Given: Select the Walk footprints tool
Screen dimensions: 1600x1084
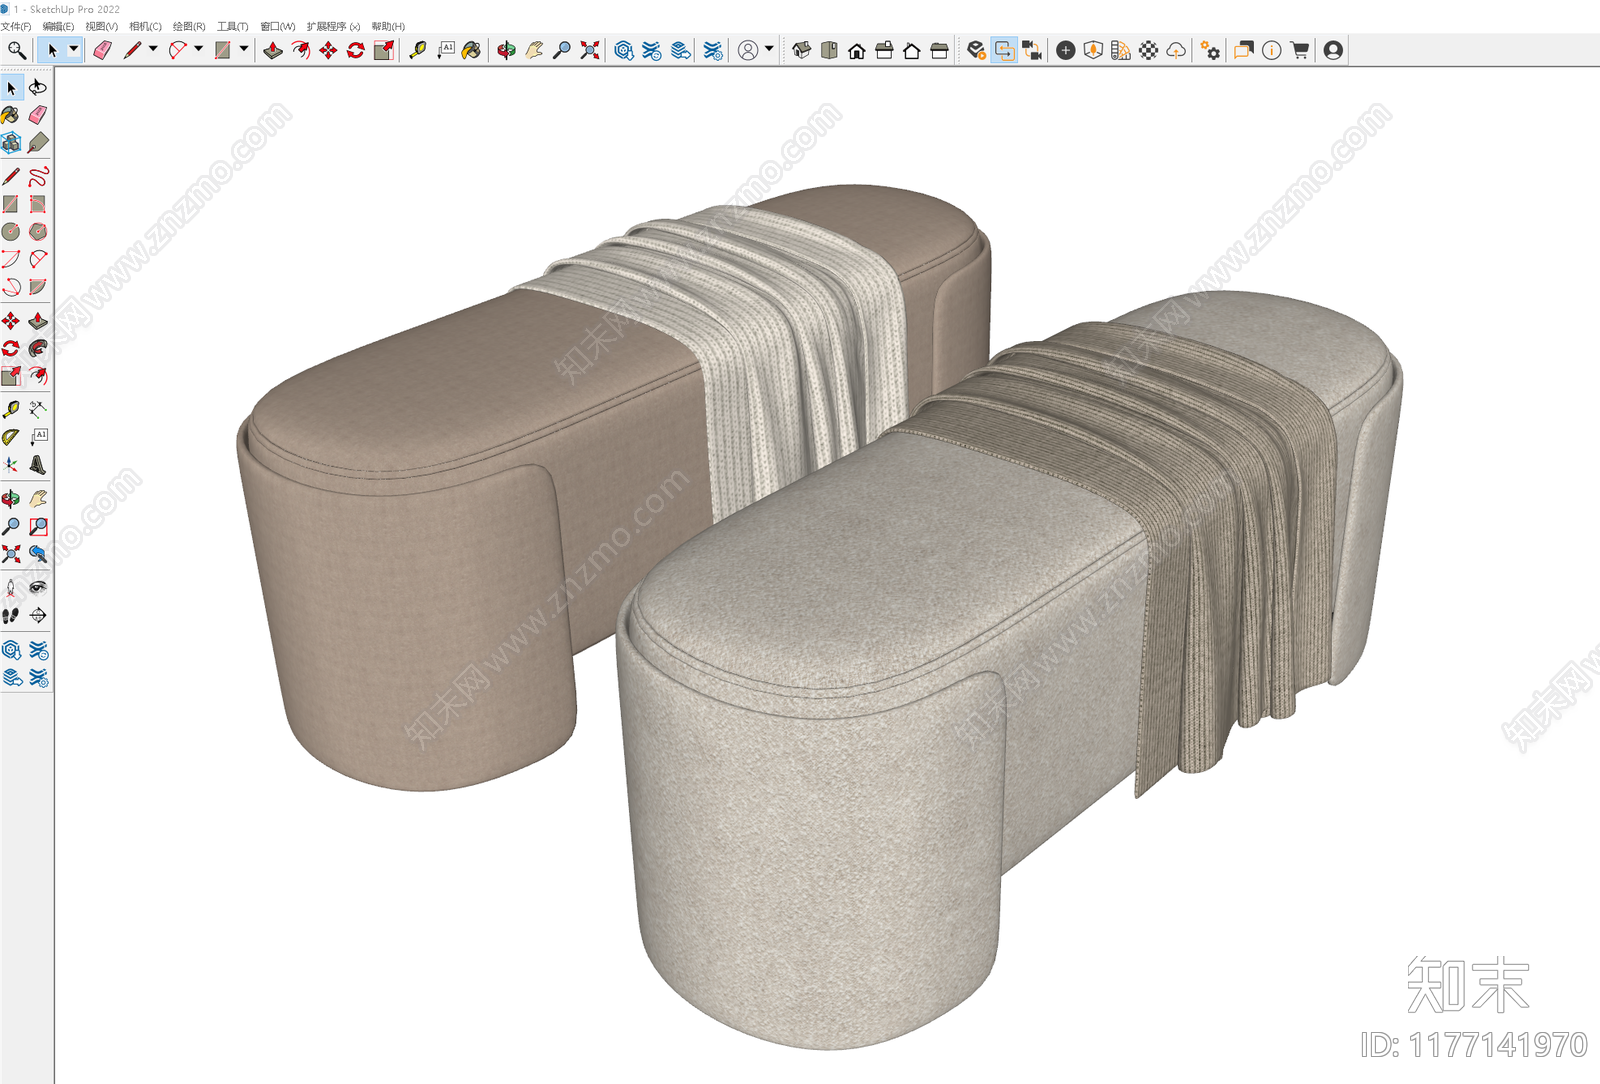Looking at the screenshot, I should coord(12,615).
